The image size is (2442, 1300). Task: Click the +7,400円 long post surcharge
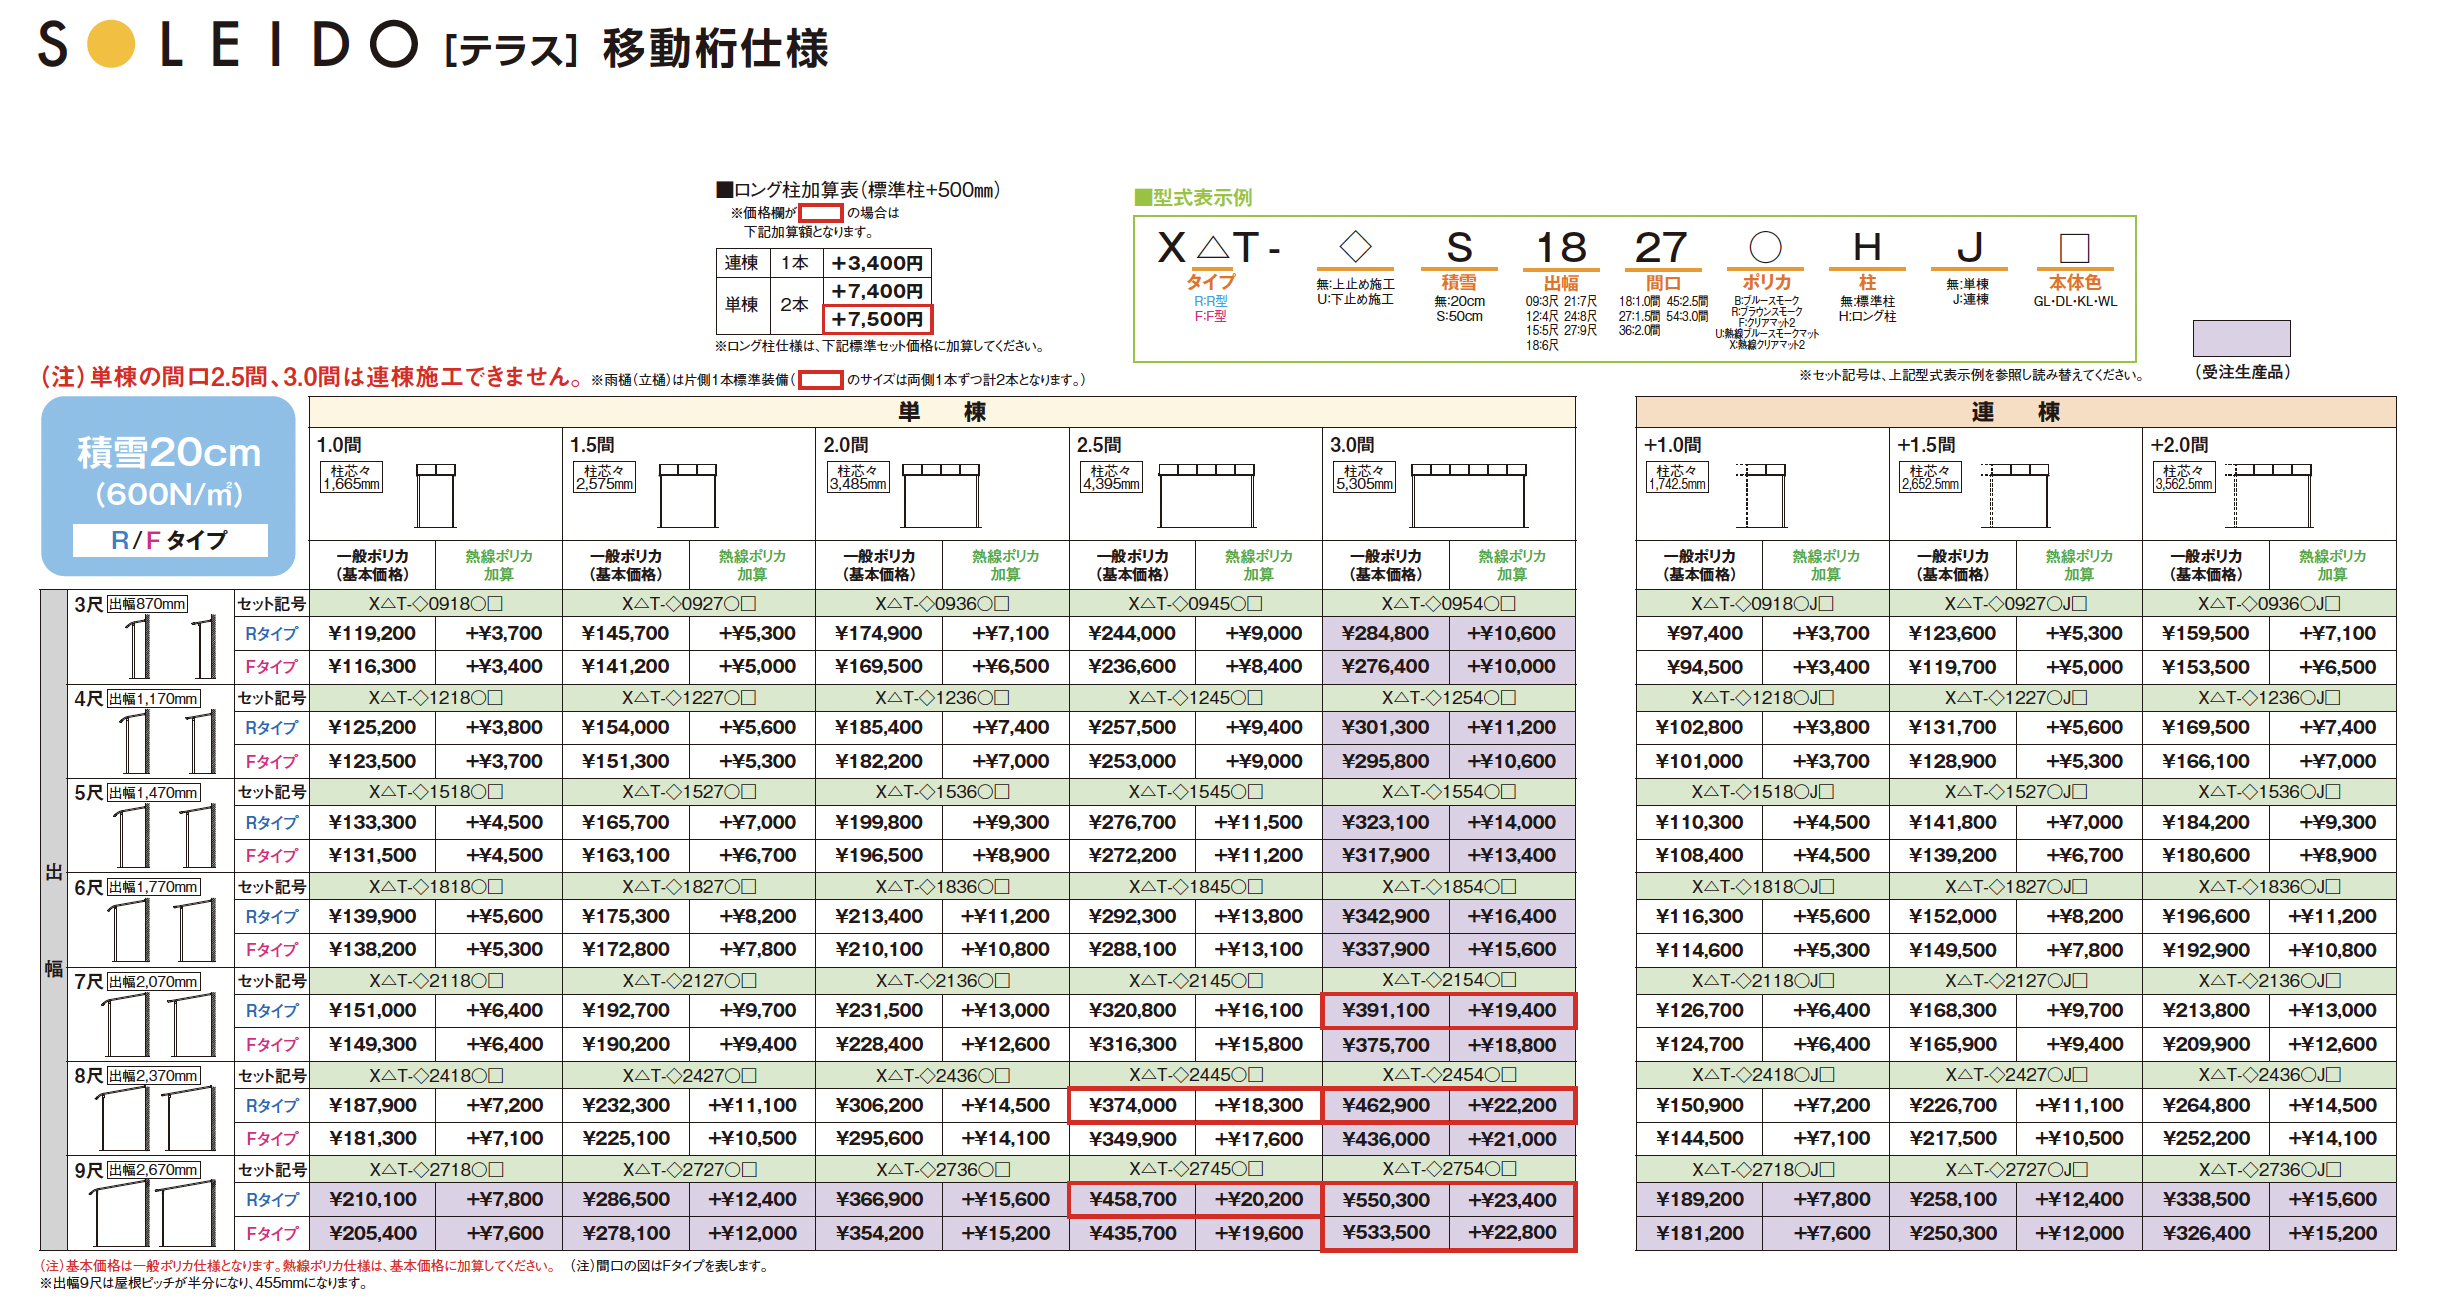pos(877,291)
